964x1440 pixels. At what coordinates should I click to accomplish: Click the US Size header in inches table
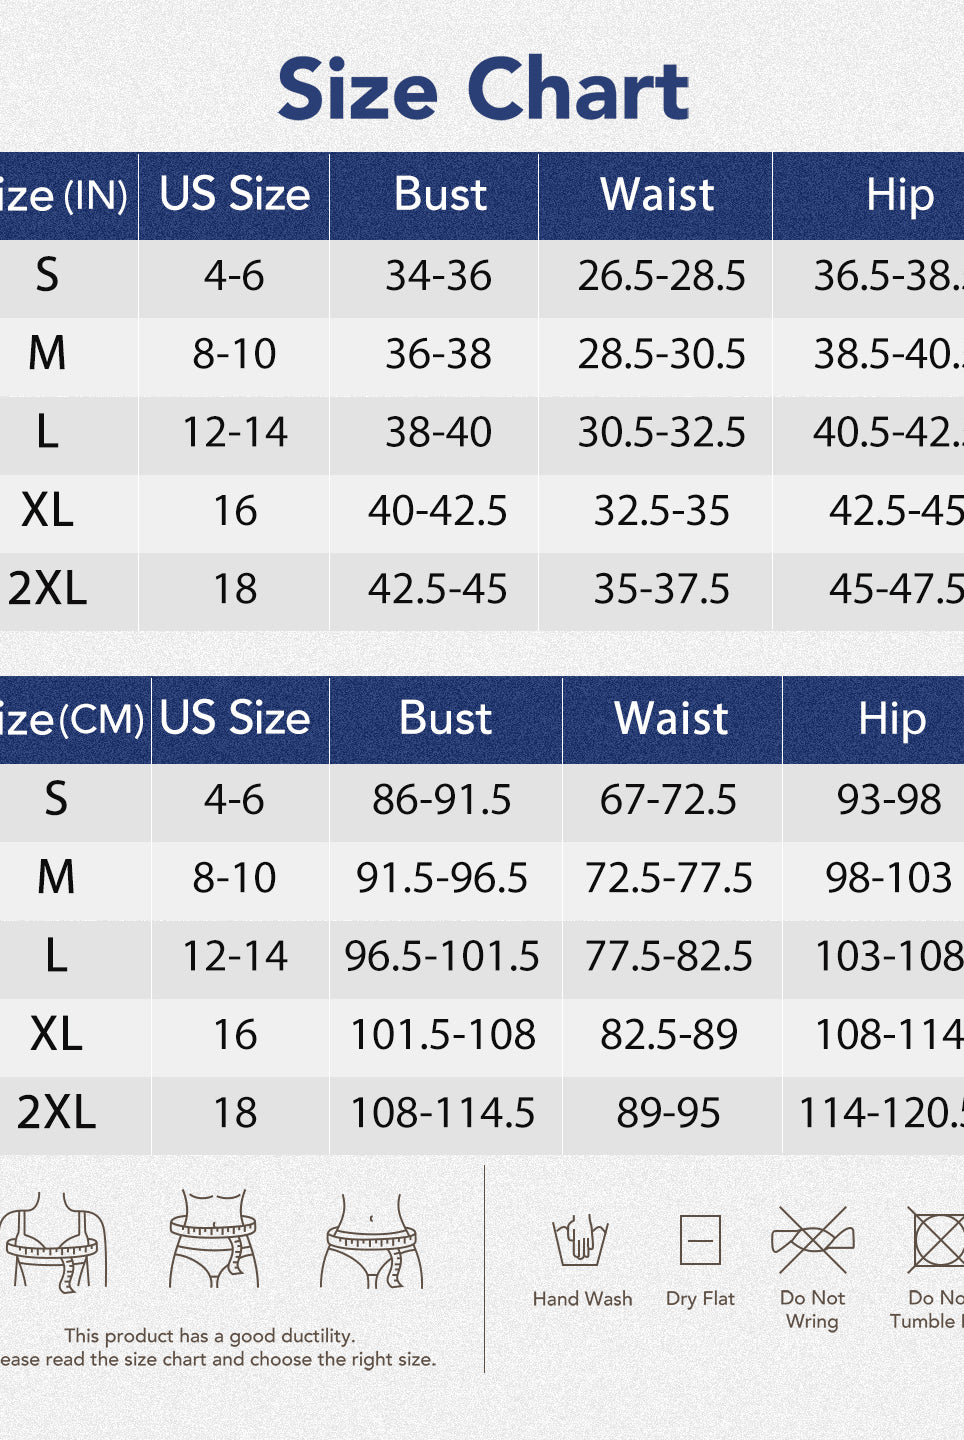pos(235,195)
